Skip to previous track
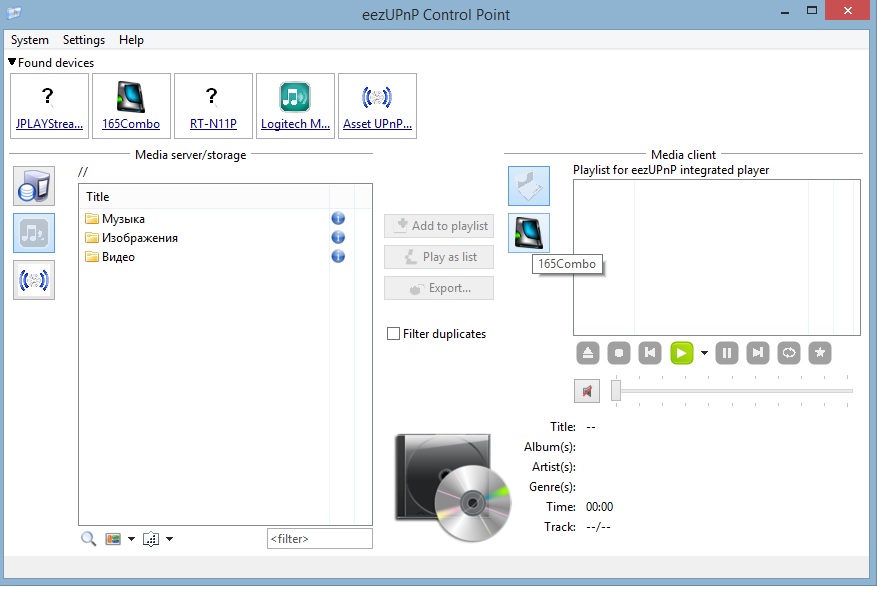This screenshot has width=877, height=593. click(650, 353)
